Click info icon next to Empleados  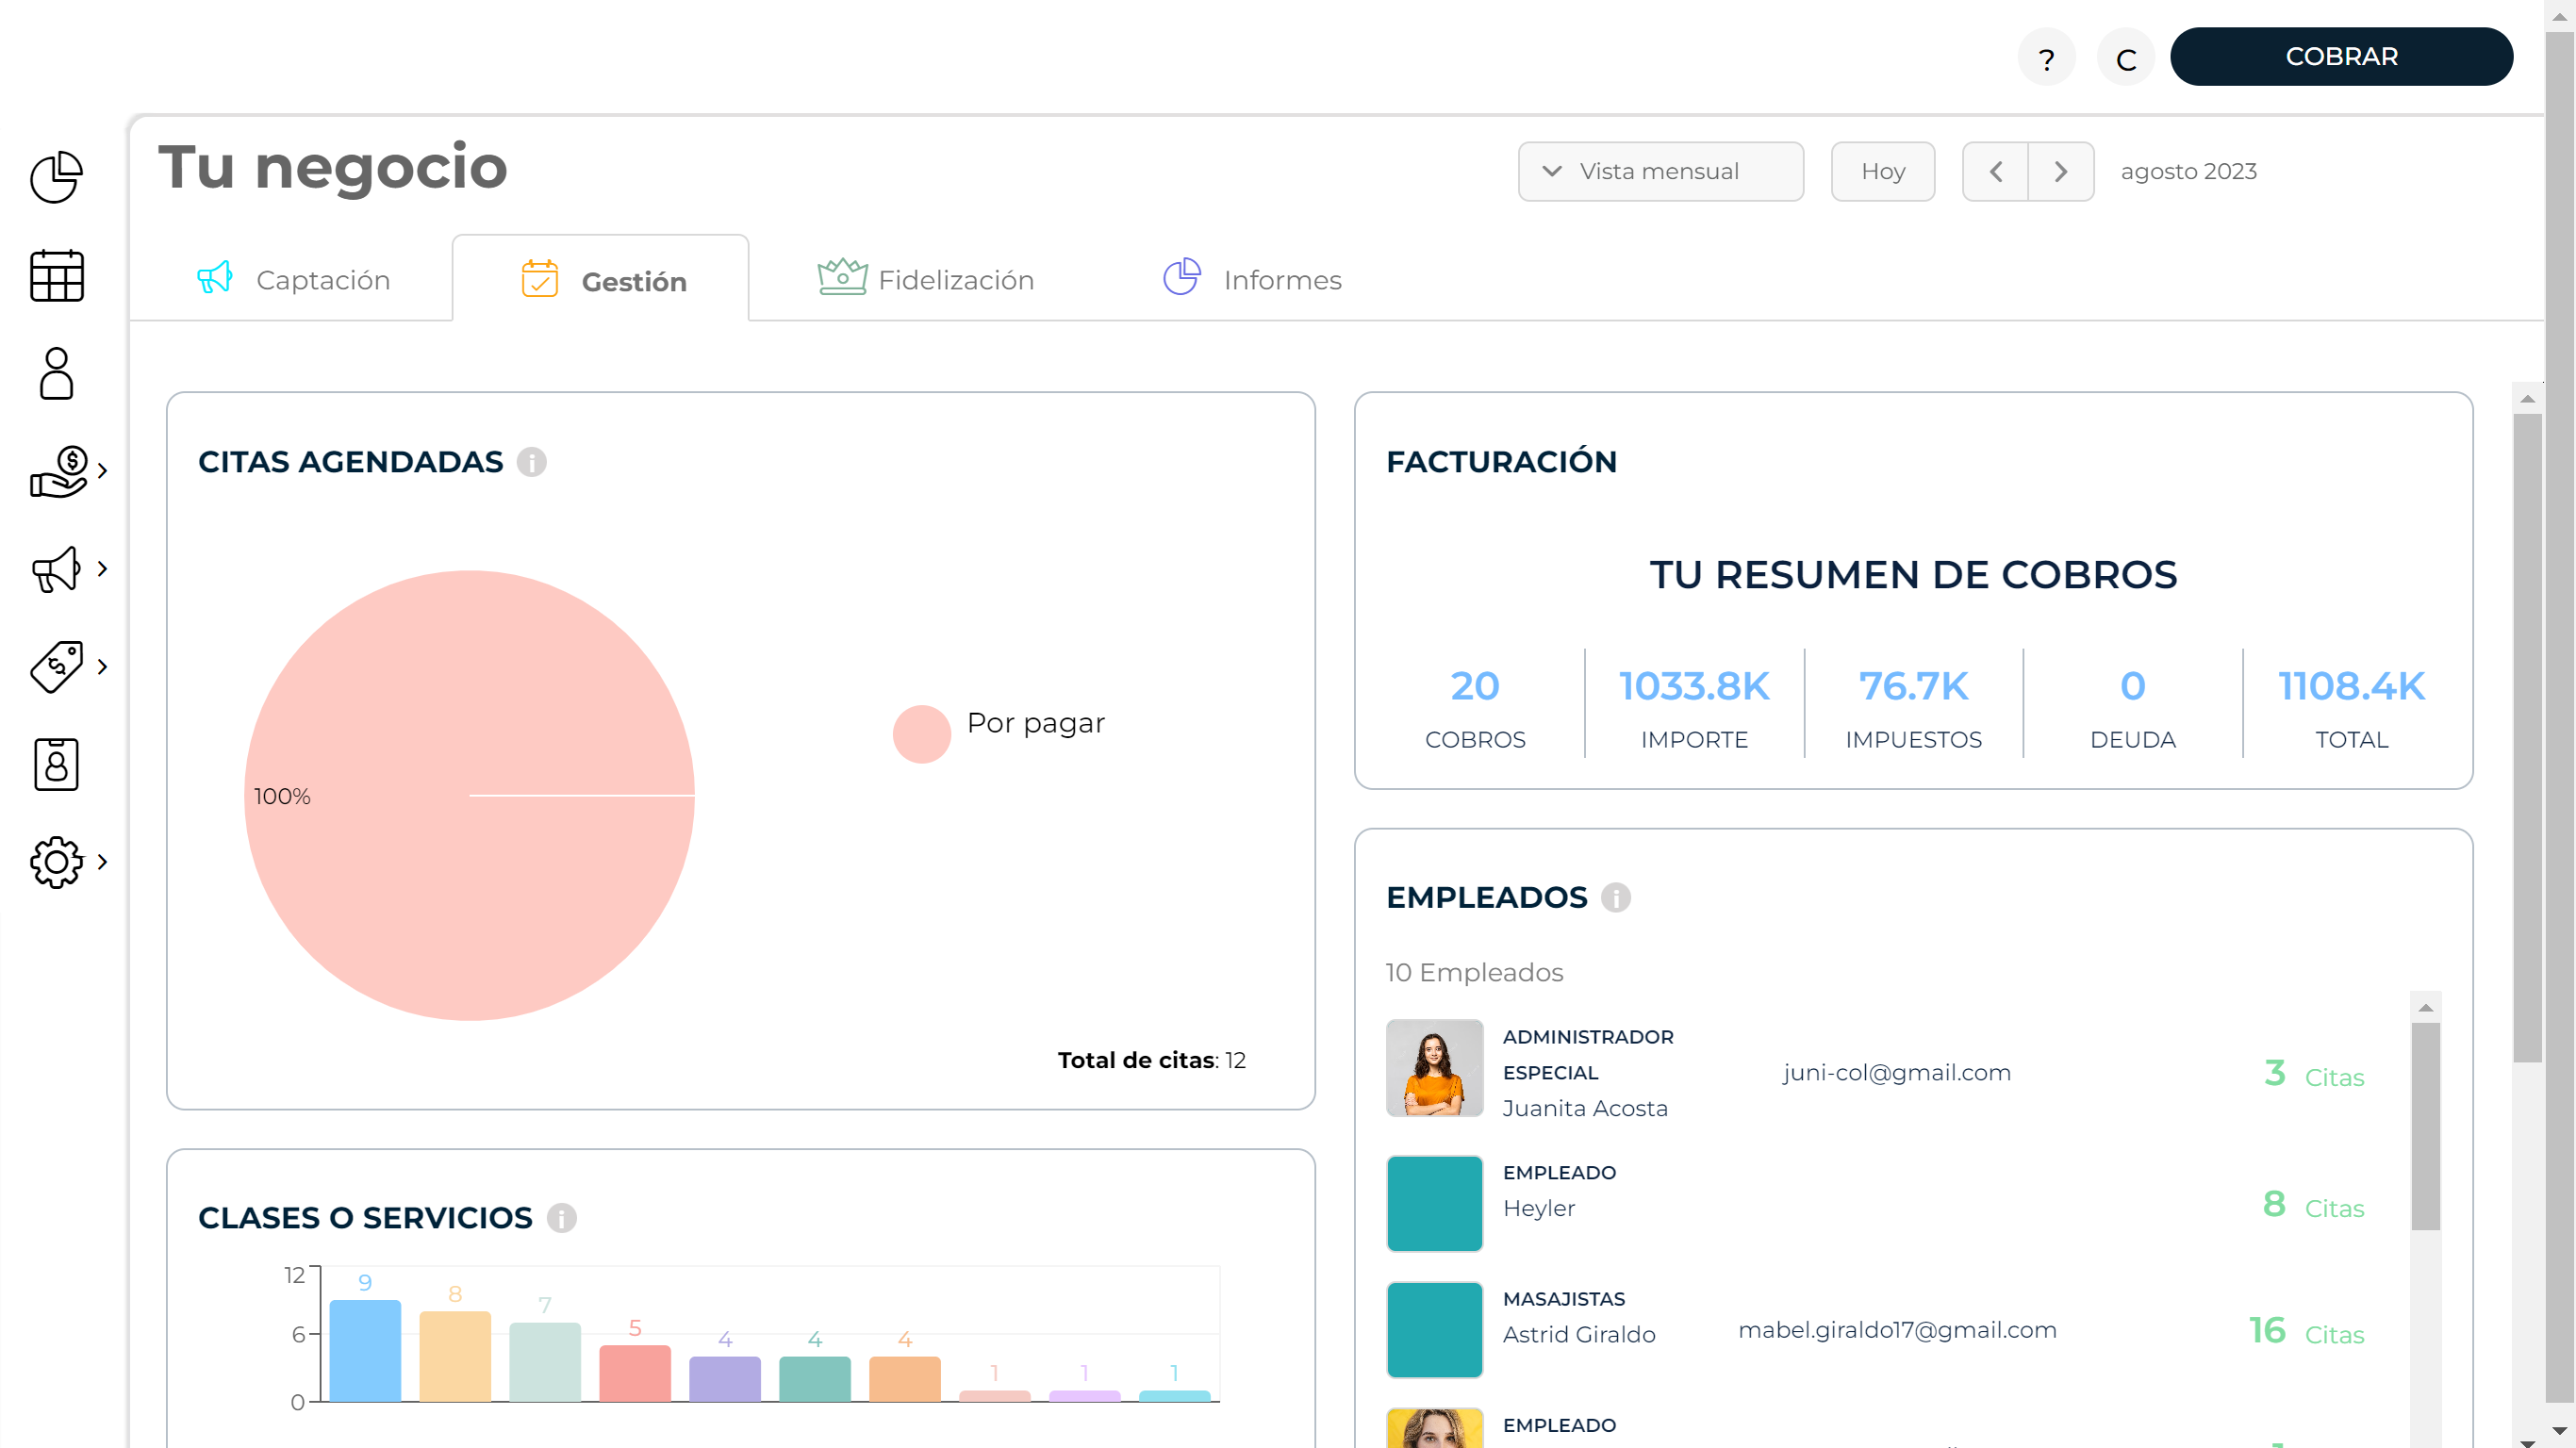pyautogui.click(x=1616, y=898)
